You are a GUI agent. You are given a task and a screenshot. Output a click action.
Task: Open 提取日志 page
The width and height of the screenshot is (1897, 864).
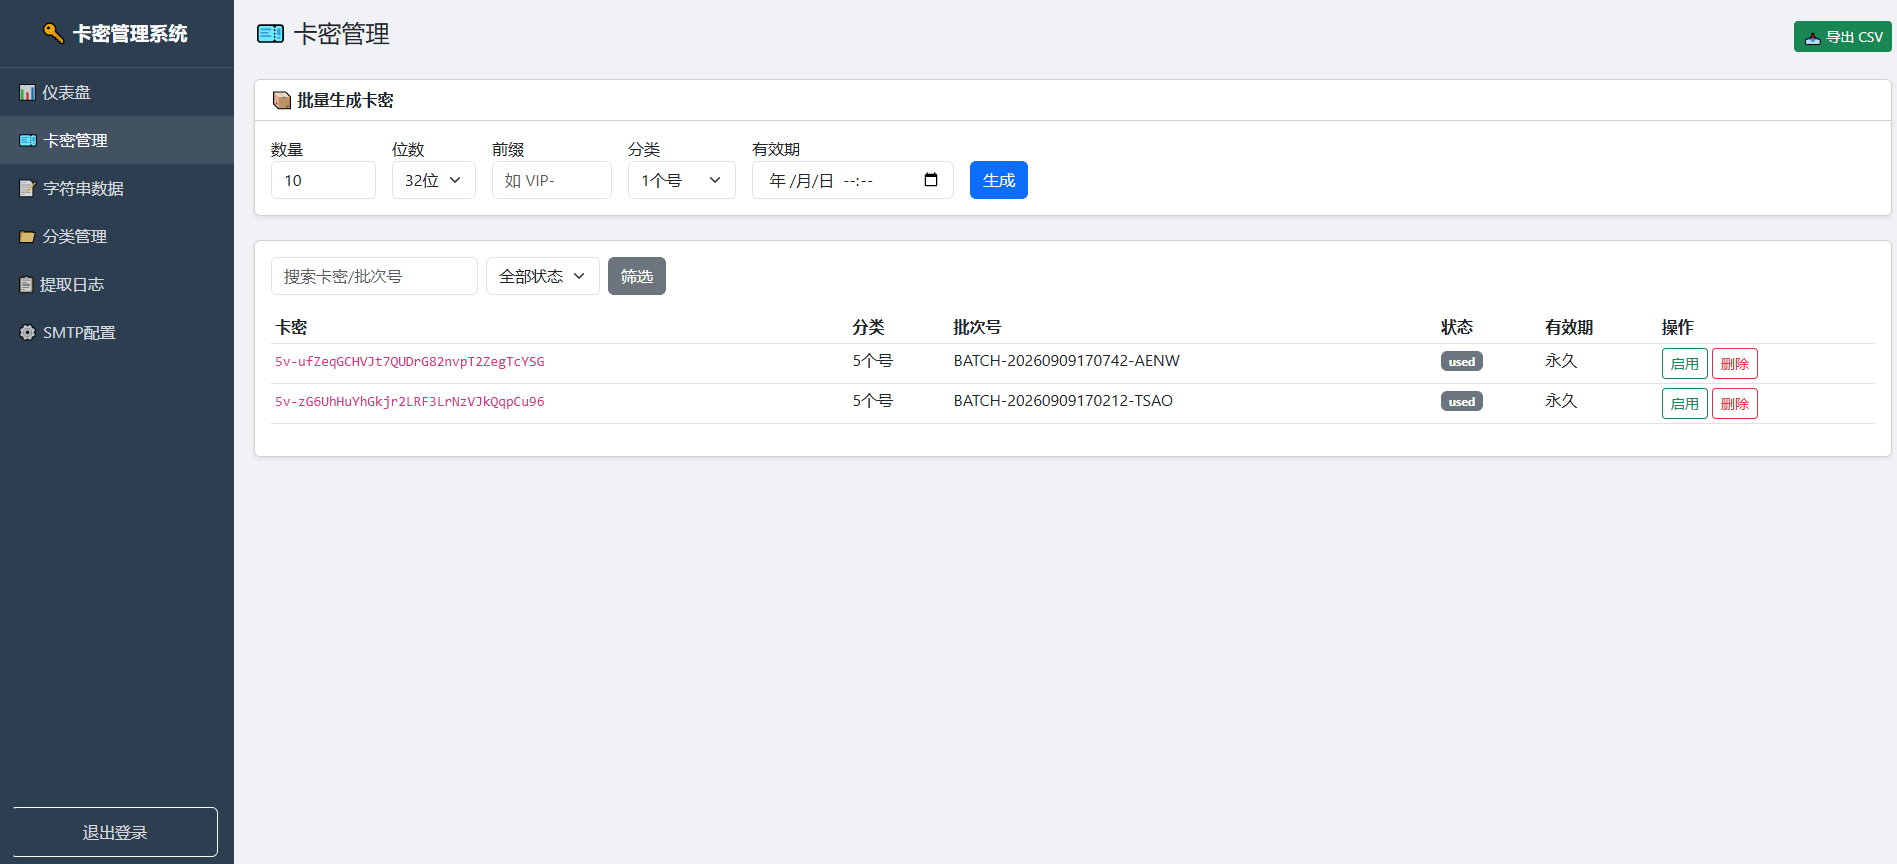click(117, 284)
